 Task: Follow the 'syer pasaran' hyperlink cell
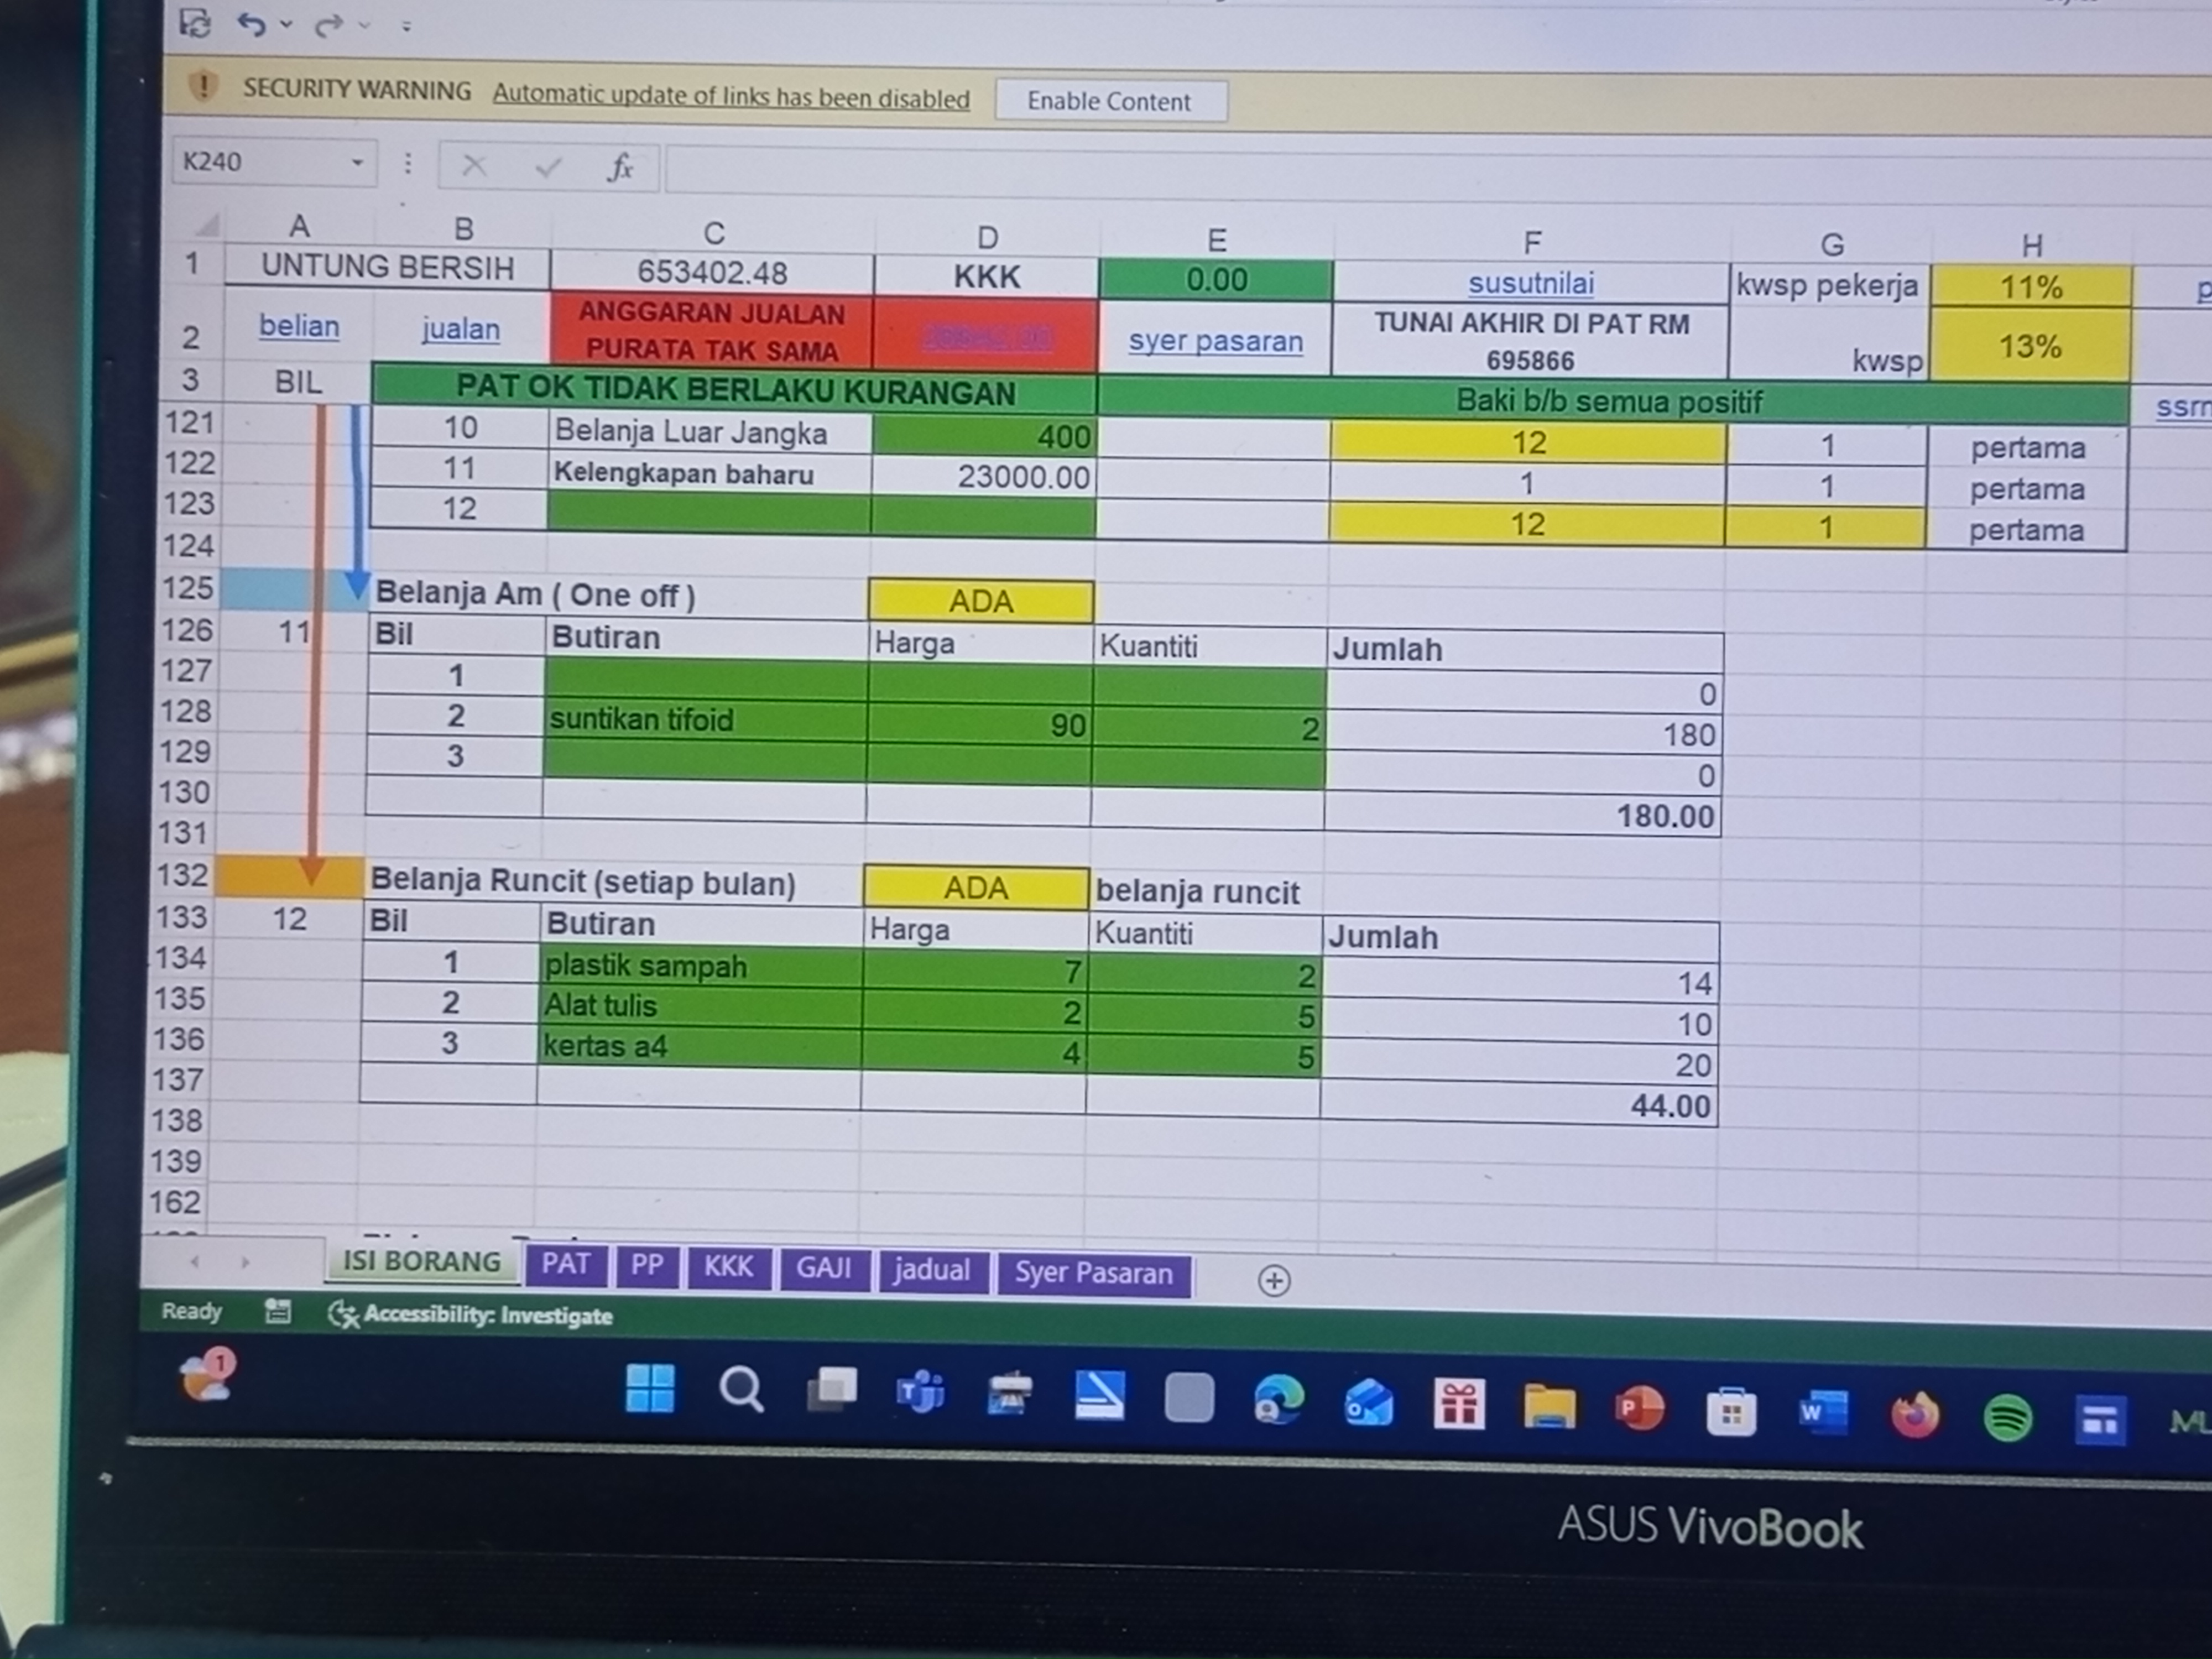(1216, 341)
